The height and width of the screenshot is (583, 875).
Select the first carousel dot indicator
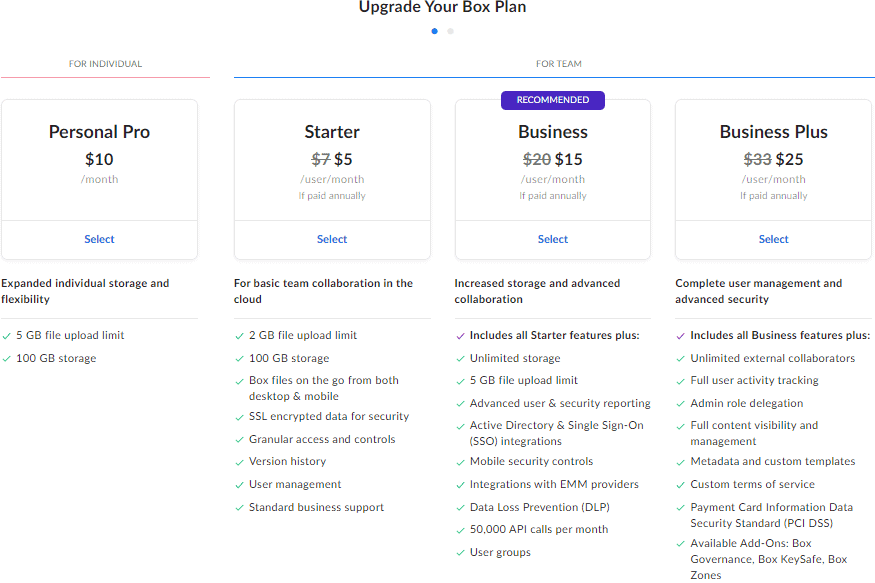434,31
